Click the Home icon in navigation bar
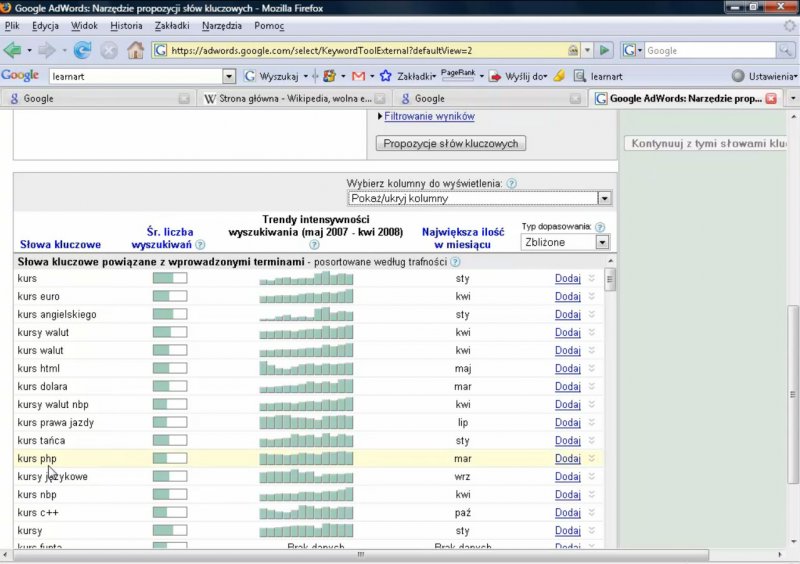Screen dimensions: 800x564 (x=135, y=50)
